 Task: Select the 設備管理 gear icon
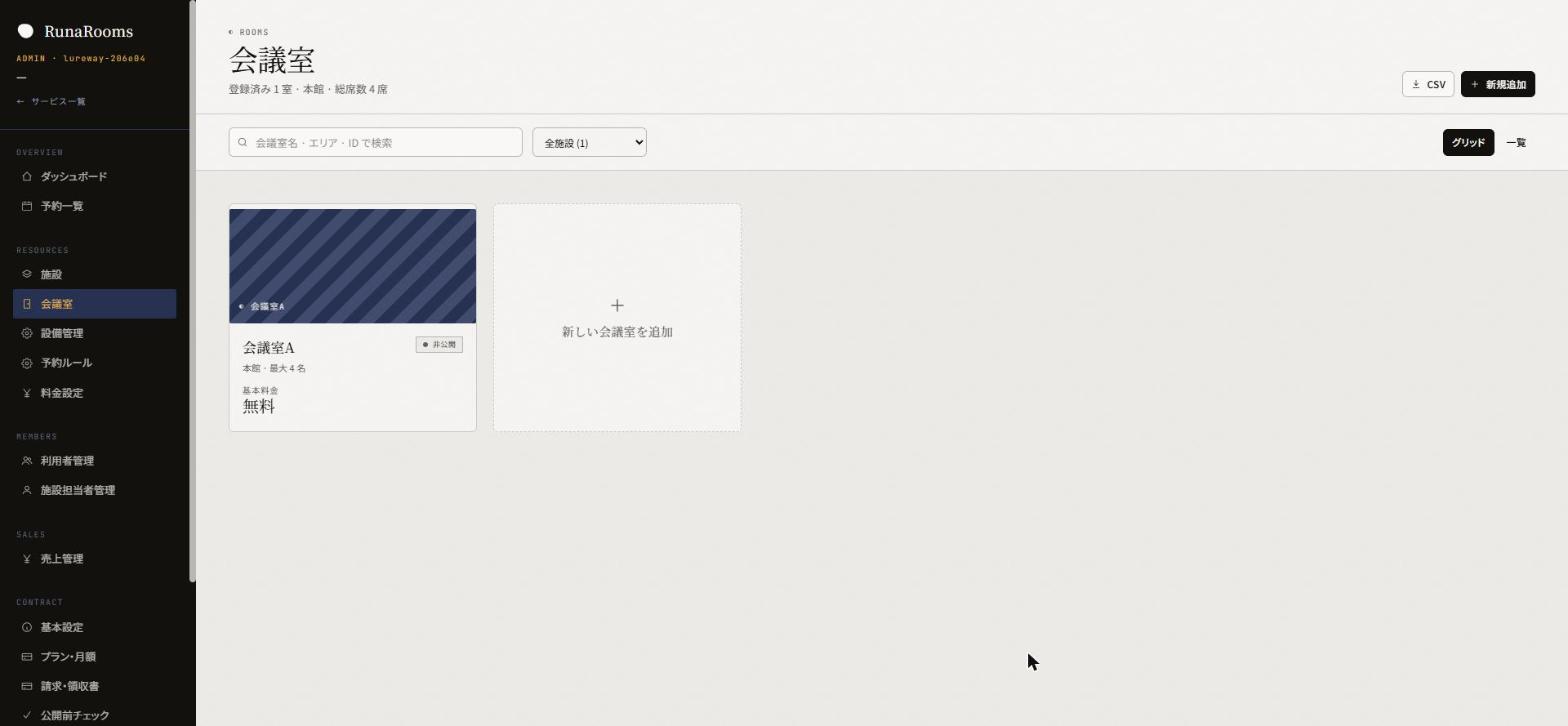tap(27, 333)
